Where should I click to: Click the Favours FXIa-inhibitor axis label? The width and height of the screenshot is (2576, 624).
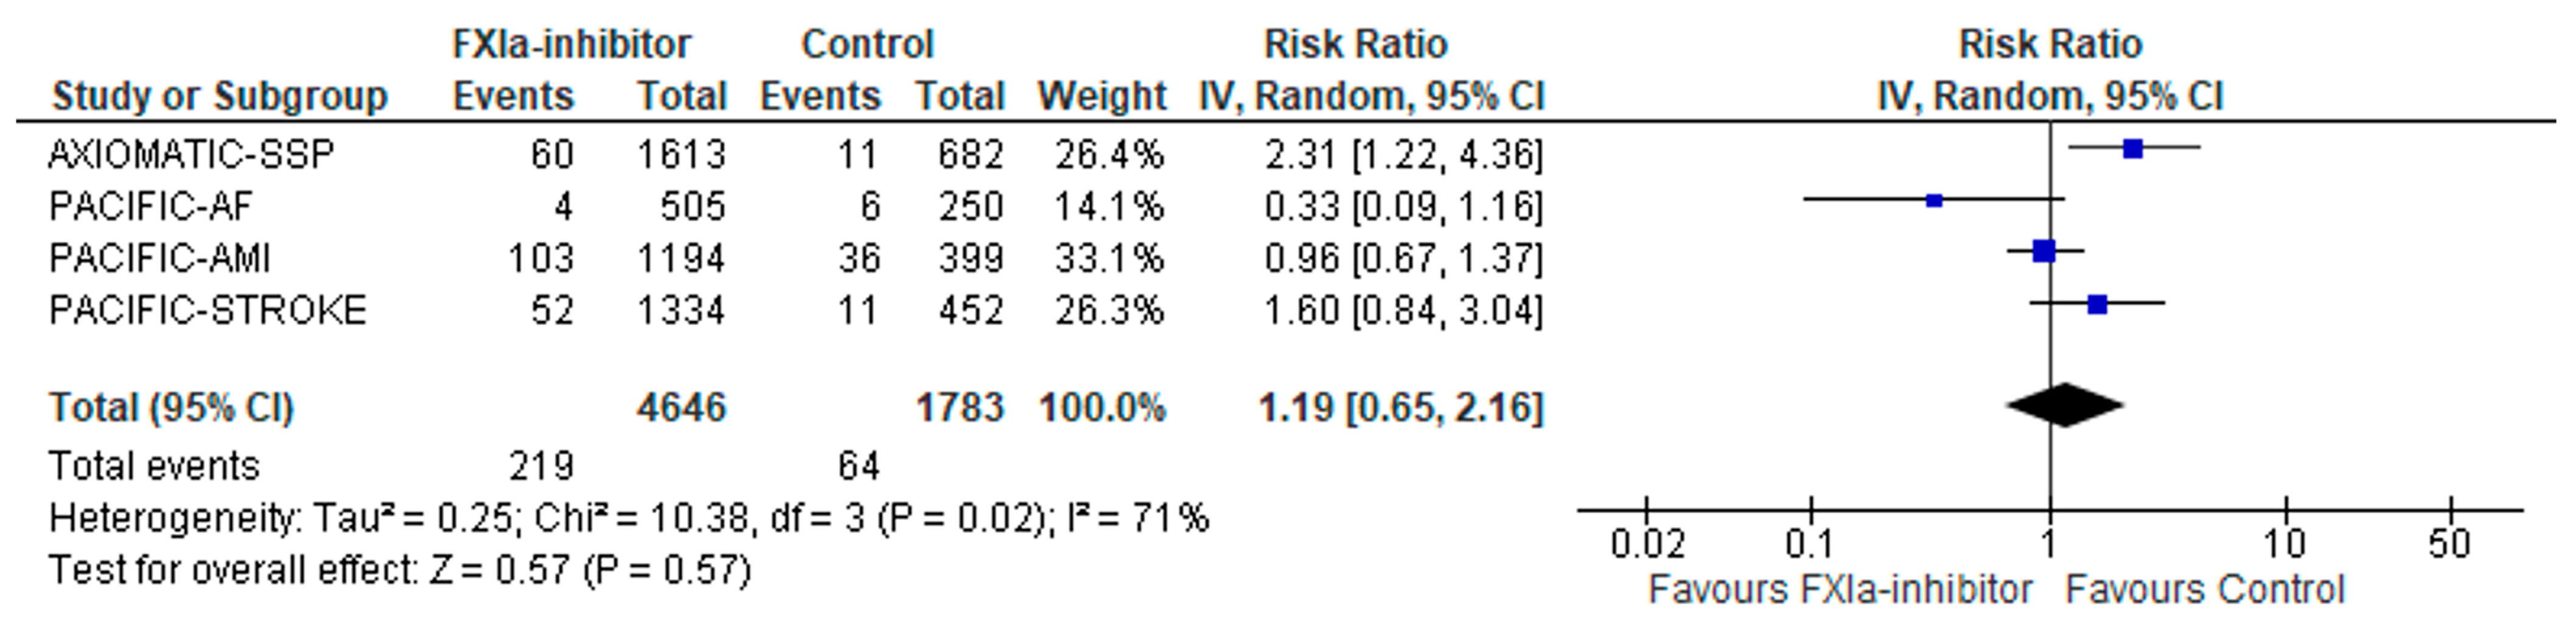1839,589
